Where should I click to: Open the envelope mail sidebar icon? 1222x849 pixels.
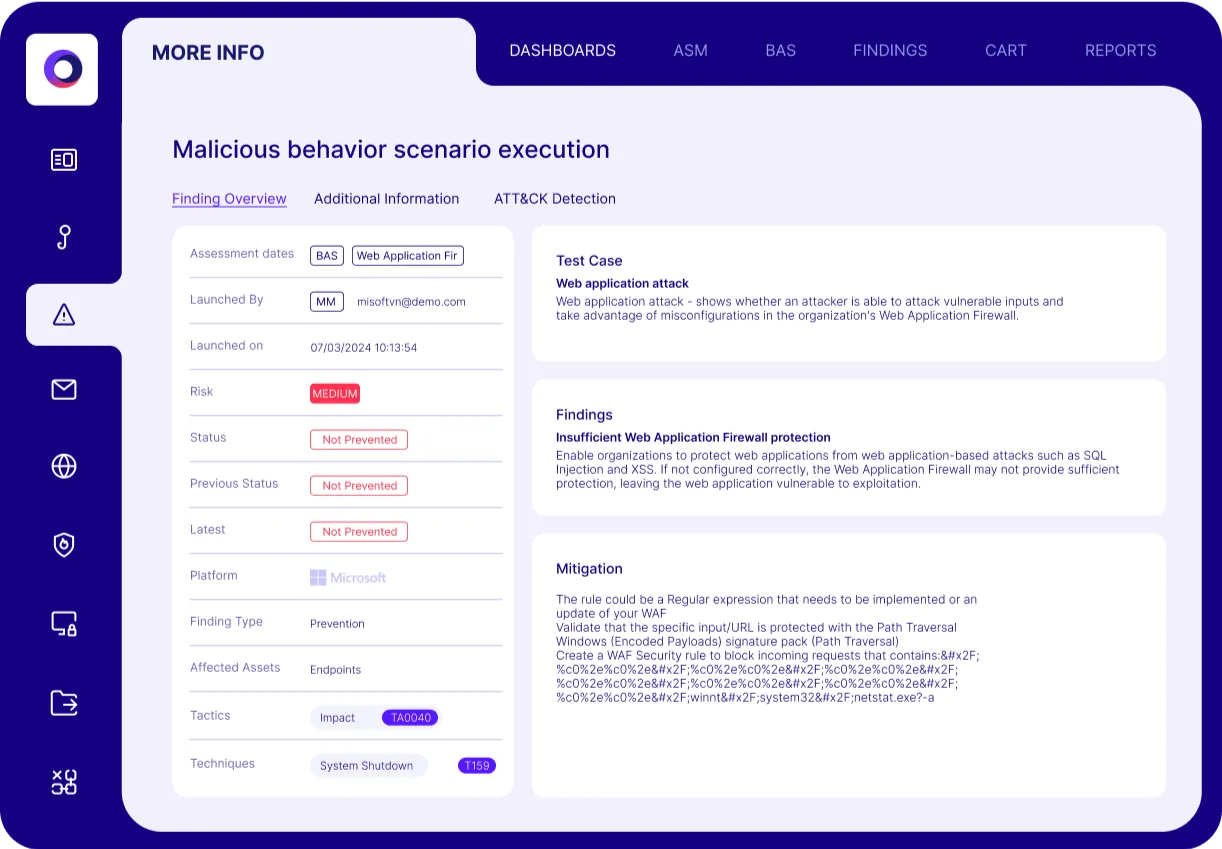(x=64, y=390)
